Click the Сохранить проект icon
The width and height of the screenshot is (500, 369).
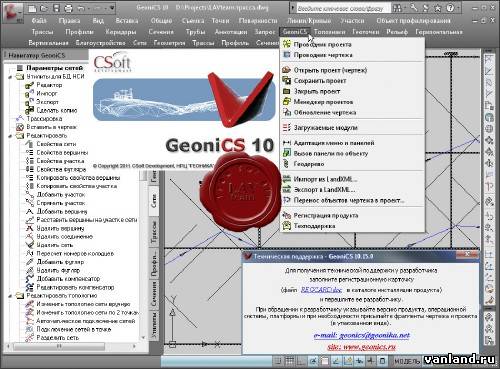tap(286, 80)
